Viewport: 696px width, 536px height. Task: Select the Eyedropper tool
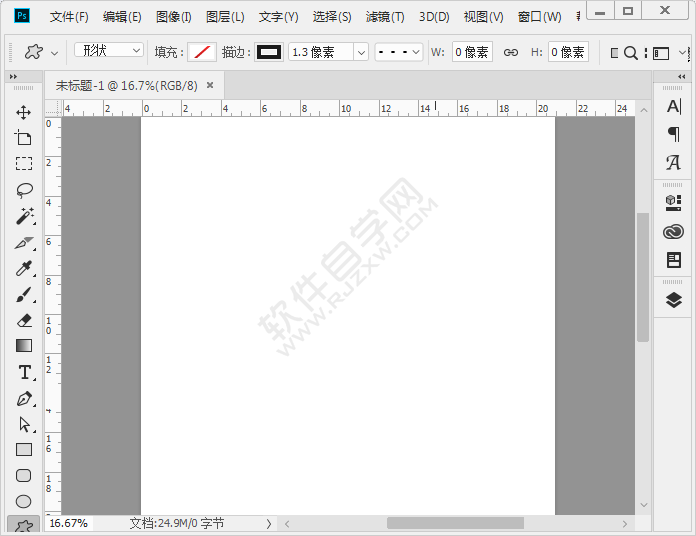24,268
